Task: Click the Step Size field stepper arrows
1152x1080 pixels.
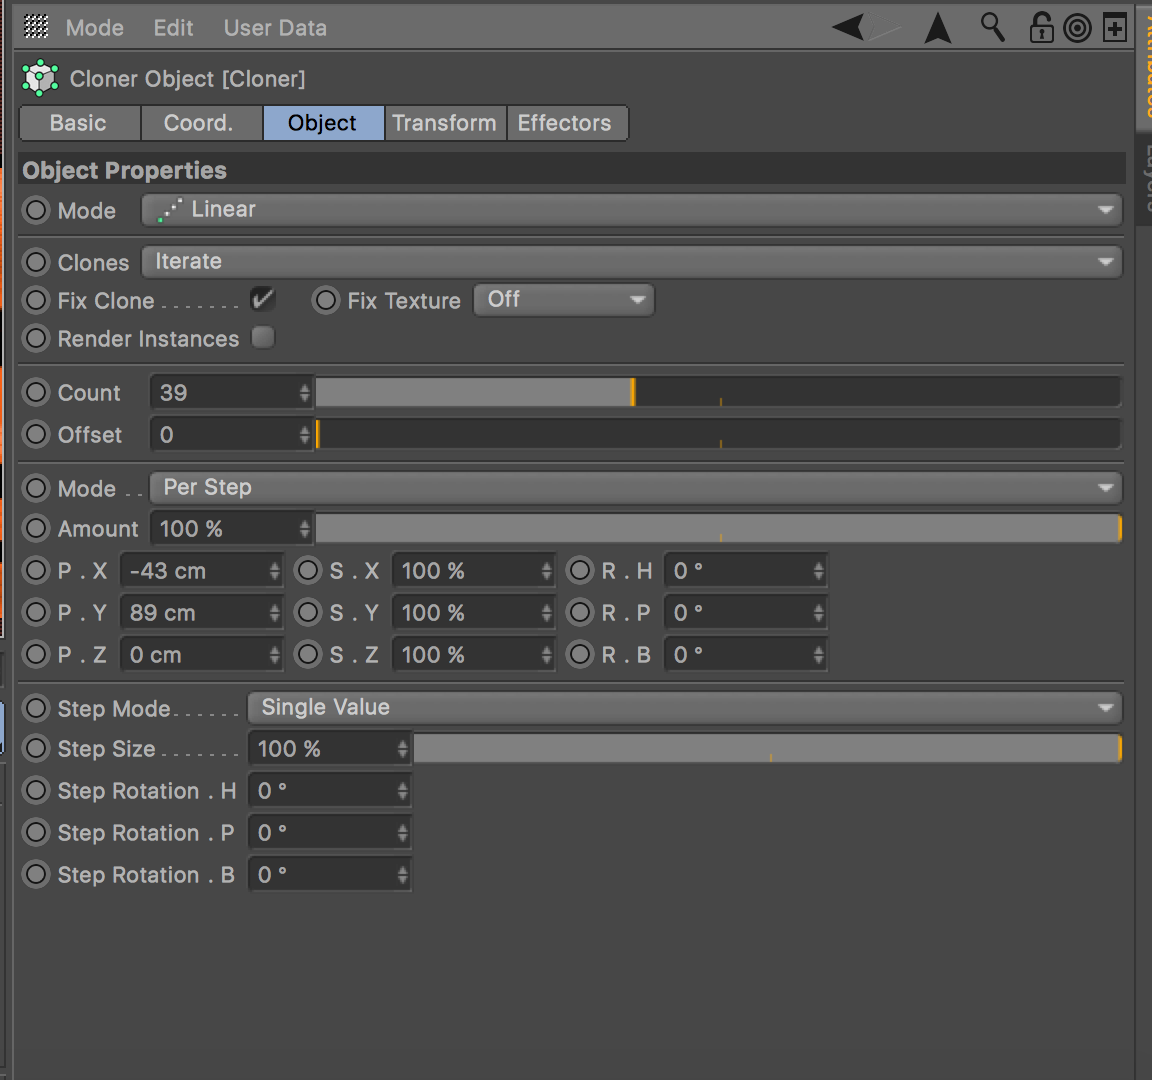Action: click(x=402, y=749)
